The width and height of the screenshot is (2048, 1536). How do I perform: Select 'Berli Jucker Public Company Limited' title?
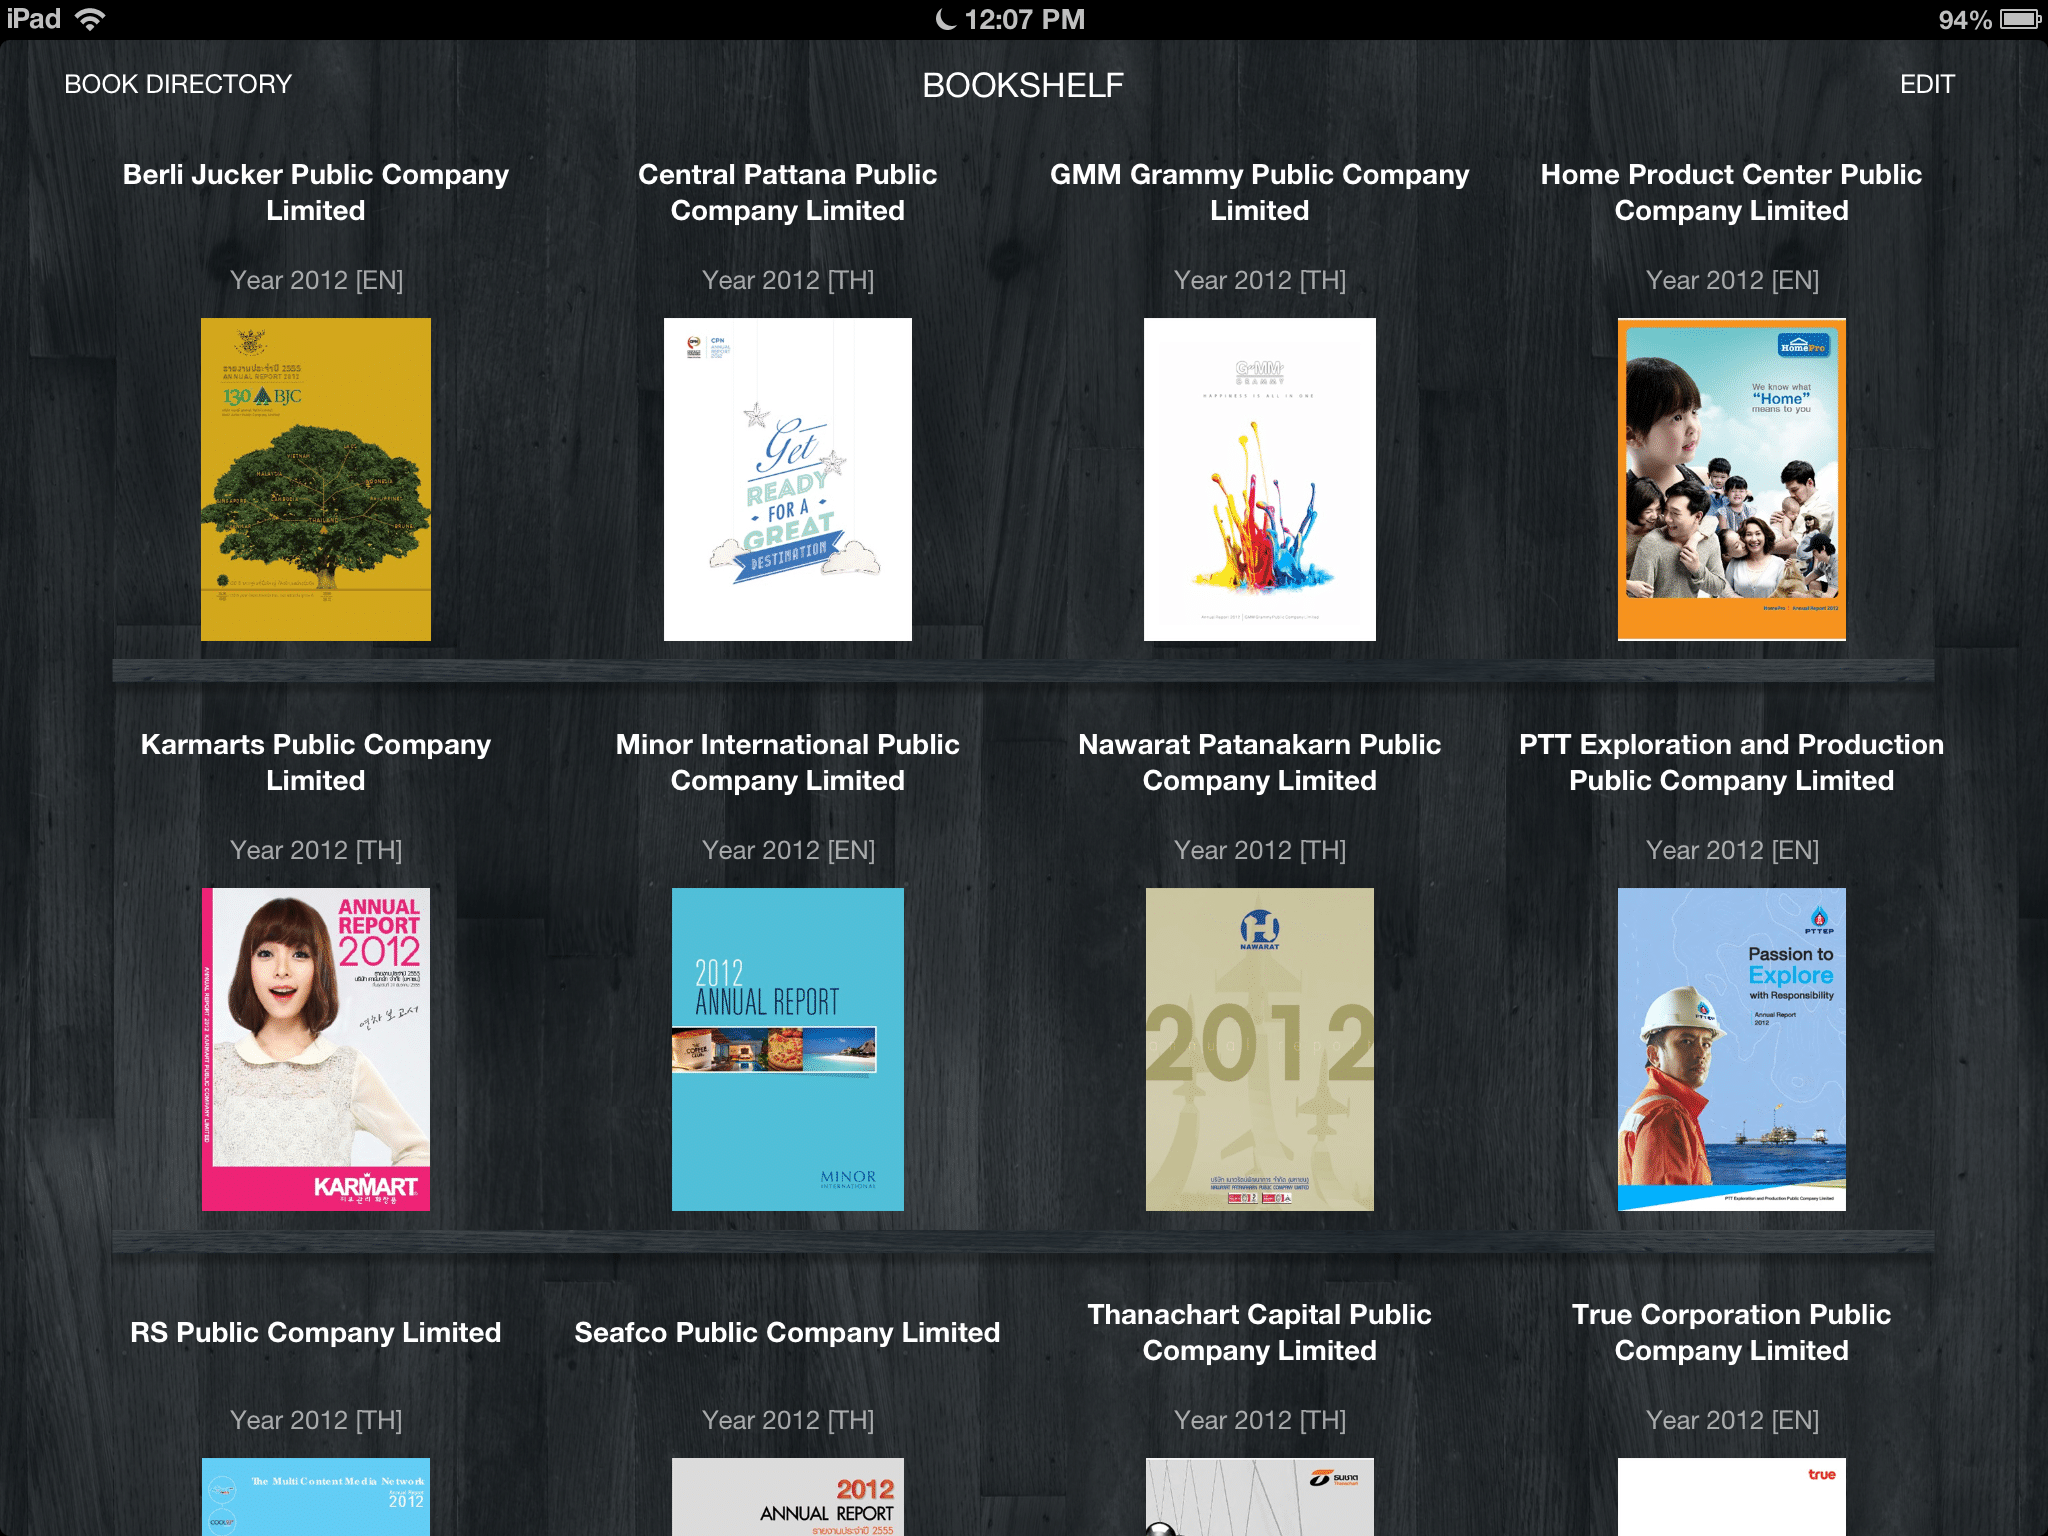316,192
